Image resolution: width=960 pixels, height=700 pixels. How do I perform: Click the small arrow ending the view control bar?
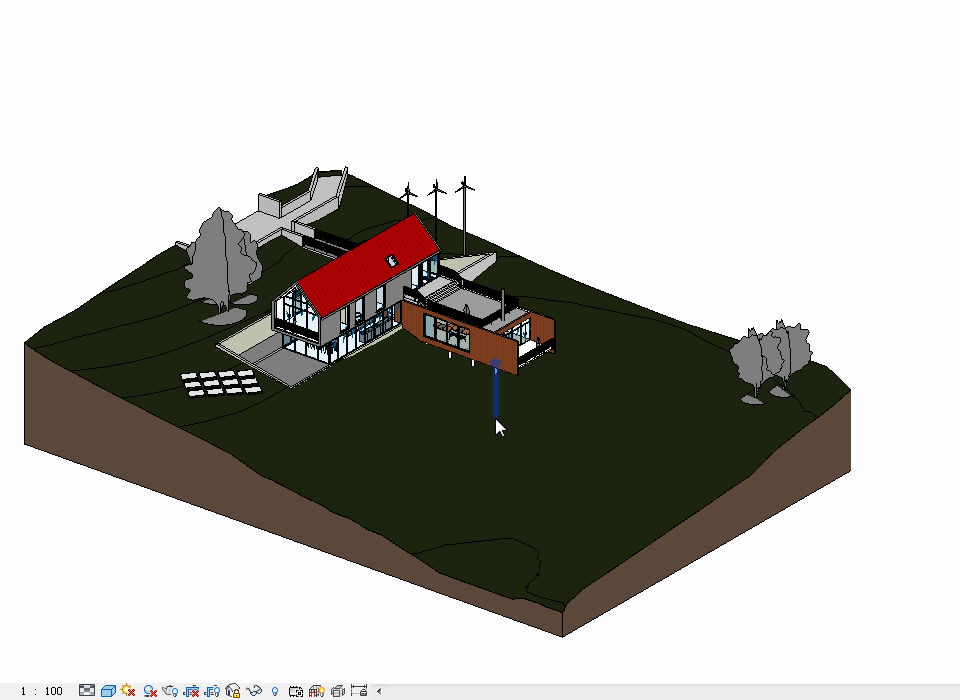(x=378, y=691)
